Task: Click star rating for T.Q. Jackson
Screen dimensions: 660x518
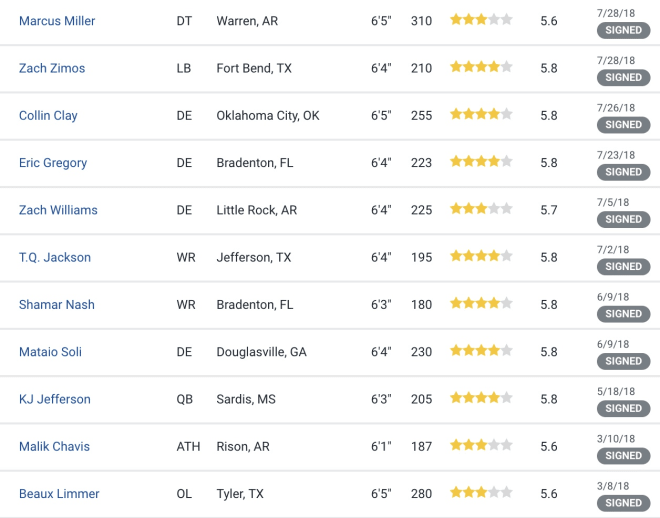Action: pyautogui.click(x=481, y=255)
